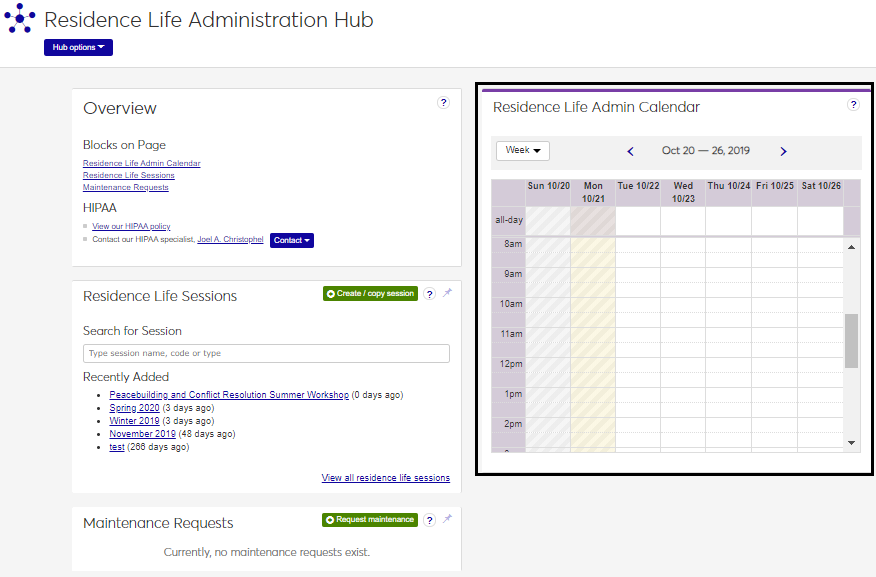Viewport: 876px width, 577px height.
Task: Pin the Residence Life Sessions block
Action: click(447, 293)
